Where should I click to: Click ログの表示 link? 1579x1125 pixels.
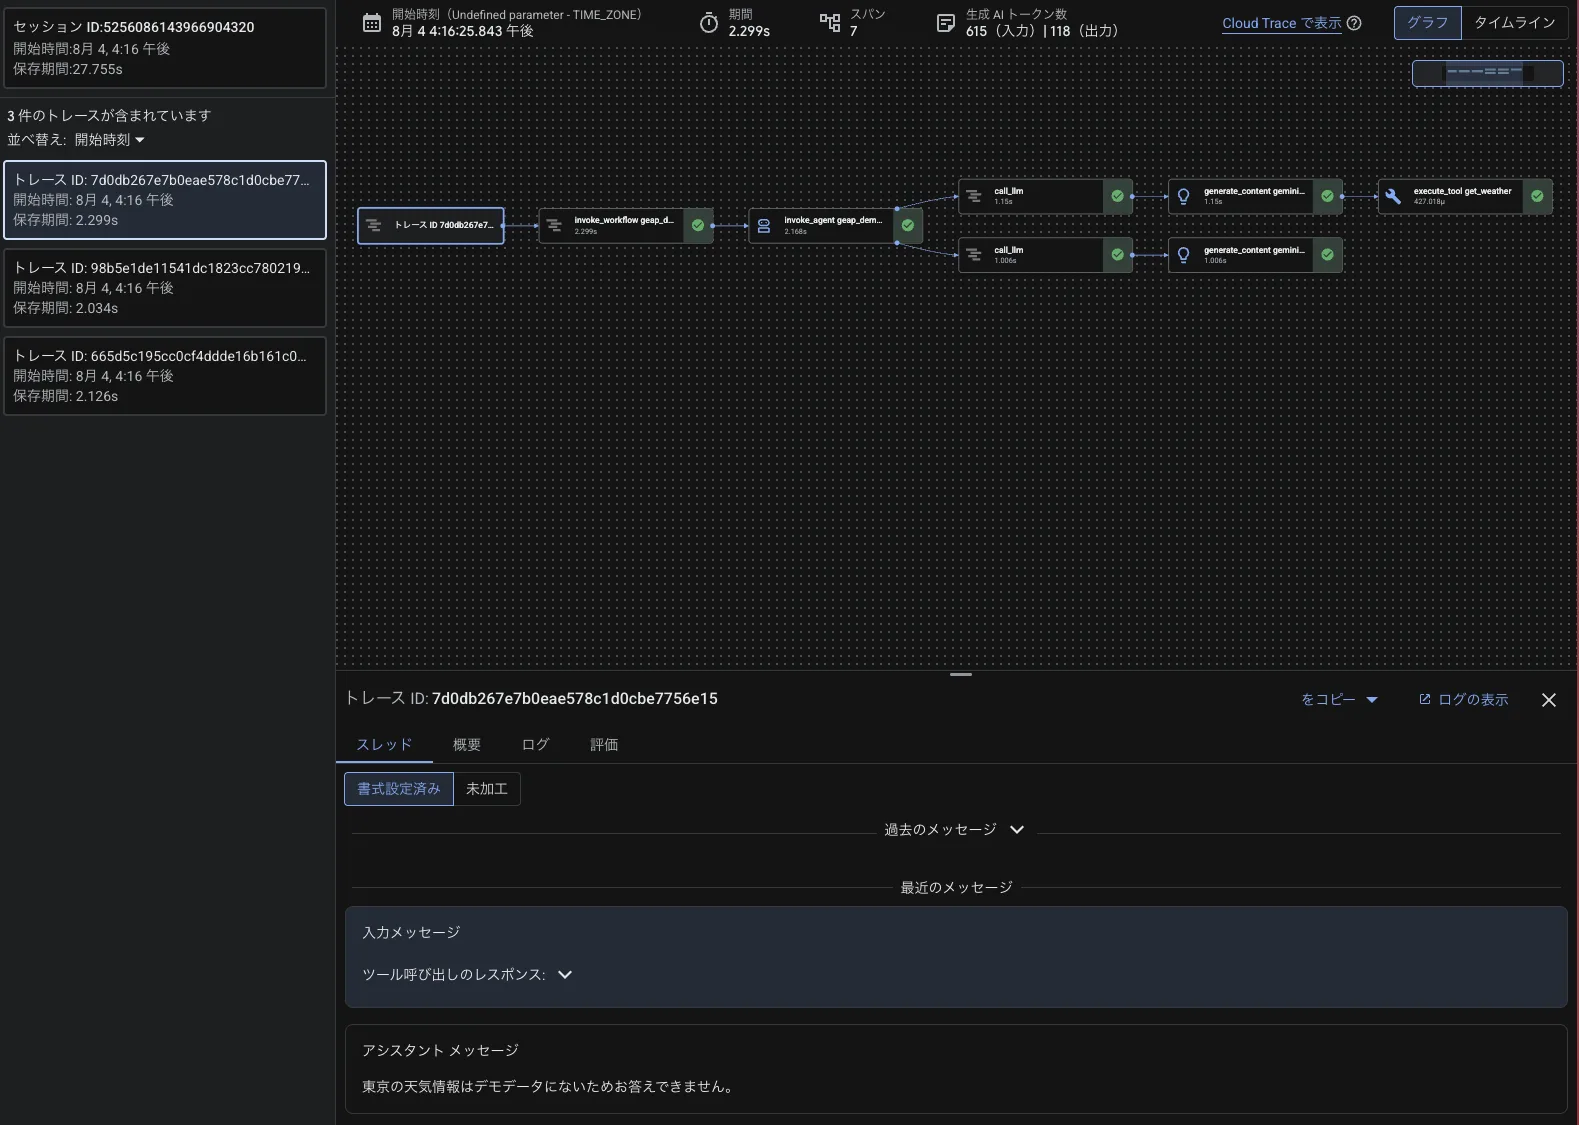click(1473, 700)
